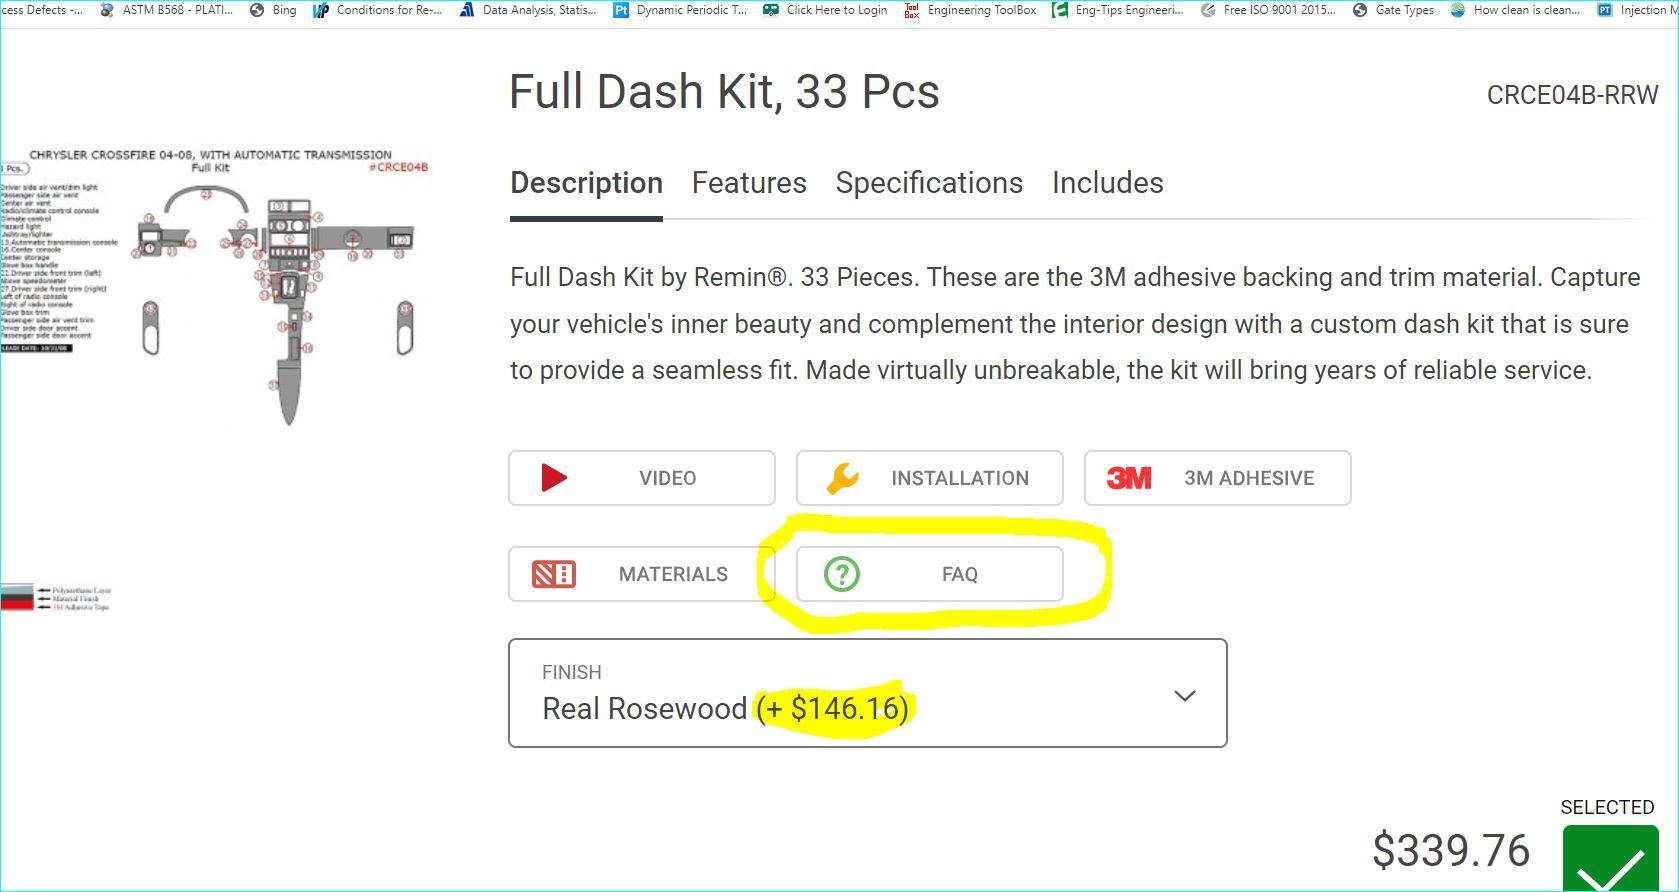Open the Click Here to Login bookmark
This screenshot has width=1679, height=892.
825,10
